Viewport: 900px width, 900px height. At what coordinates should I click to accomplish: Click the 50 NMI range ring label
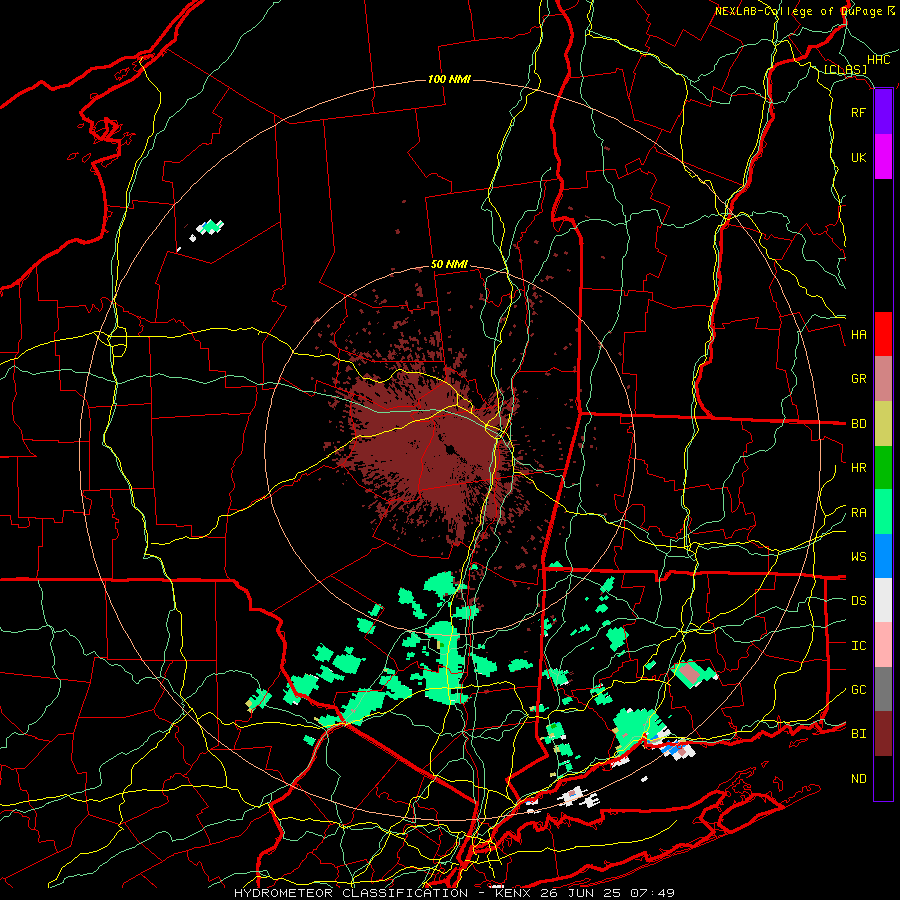449,265
